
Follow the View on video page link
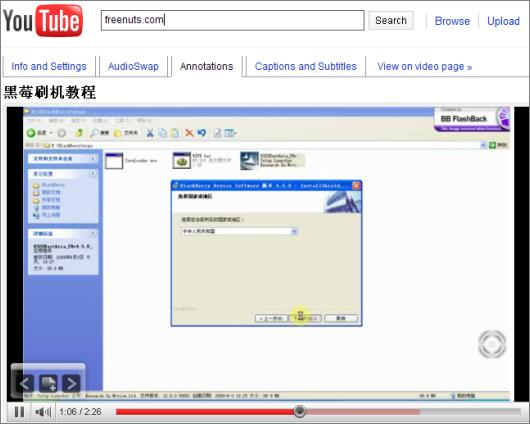(425, 66)
